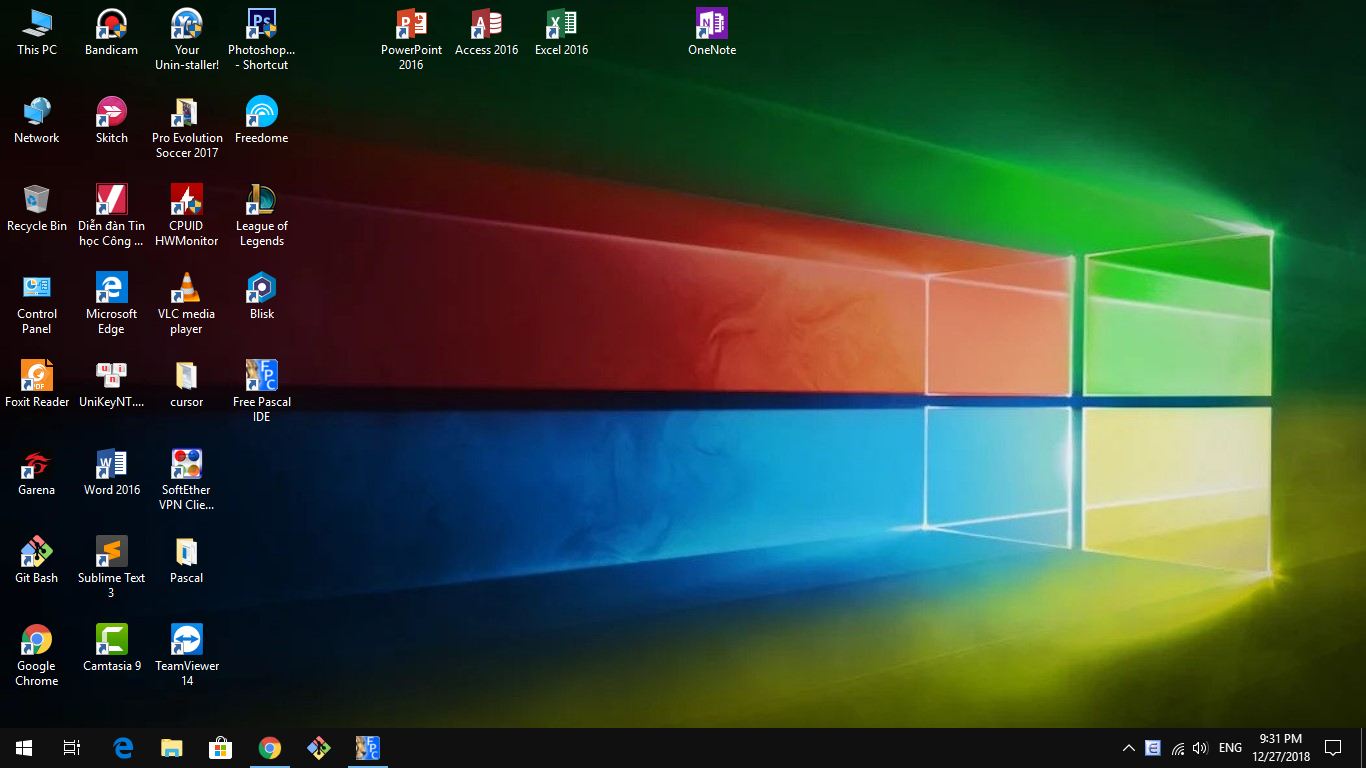Change the ENG input language
Screen dimensions: 1366x768
click(1231, 748)
